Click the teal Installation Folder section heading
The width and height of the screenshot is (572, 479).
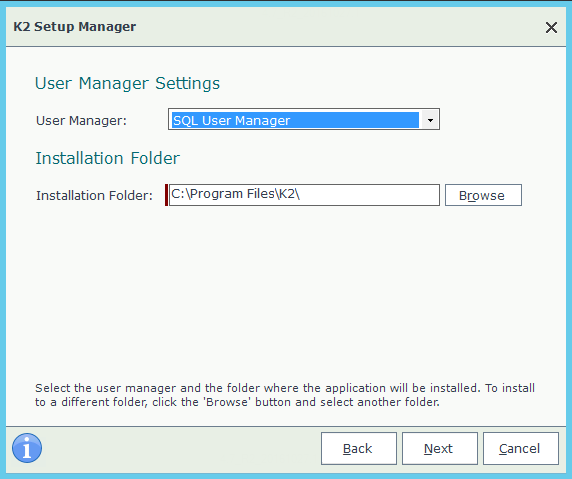108,158
